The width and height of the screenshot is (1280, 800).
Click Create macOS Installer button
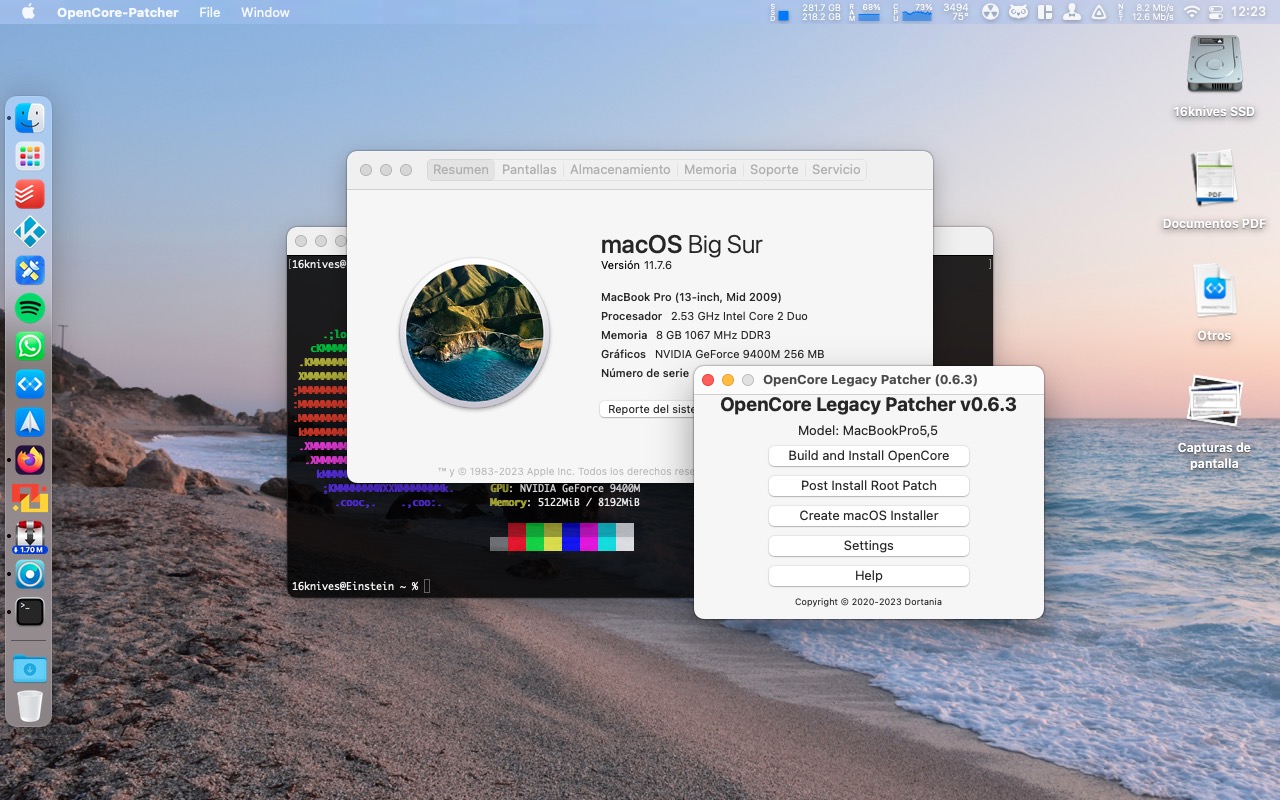coord(869,516)
